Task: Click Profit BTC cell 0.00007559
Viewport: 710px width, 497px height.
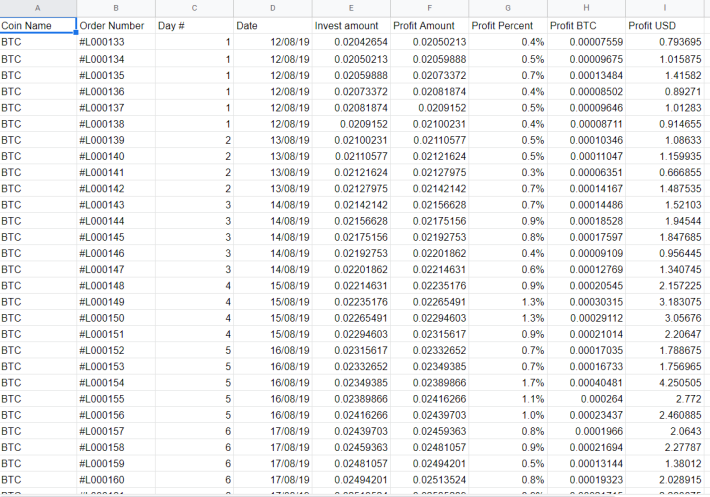Action: pyautogui.click(x=586, y=42)
